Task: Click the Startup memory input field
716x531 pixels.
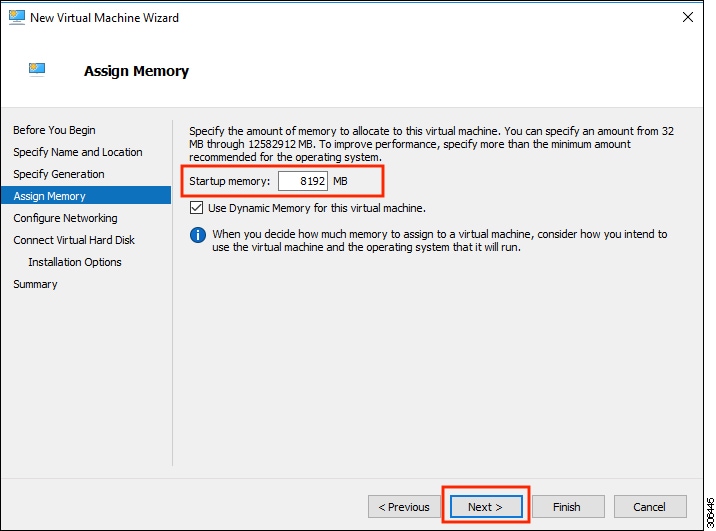Action: [x=303, y=181]
